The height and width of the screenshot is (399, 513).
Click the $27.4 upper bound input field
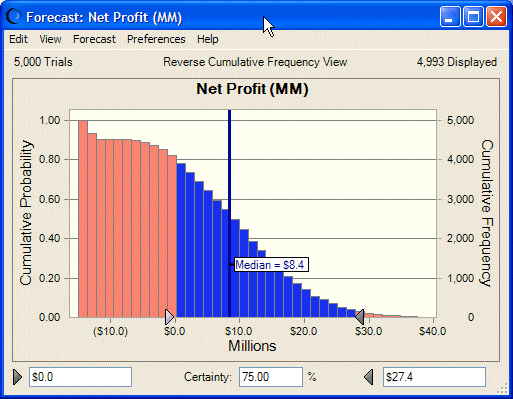coord(434,377)
